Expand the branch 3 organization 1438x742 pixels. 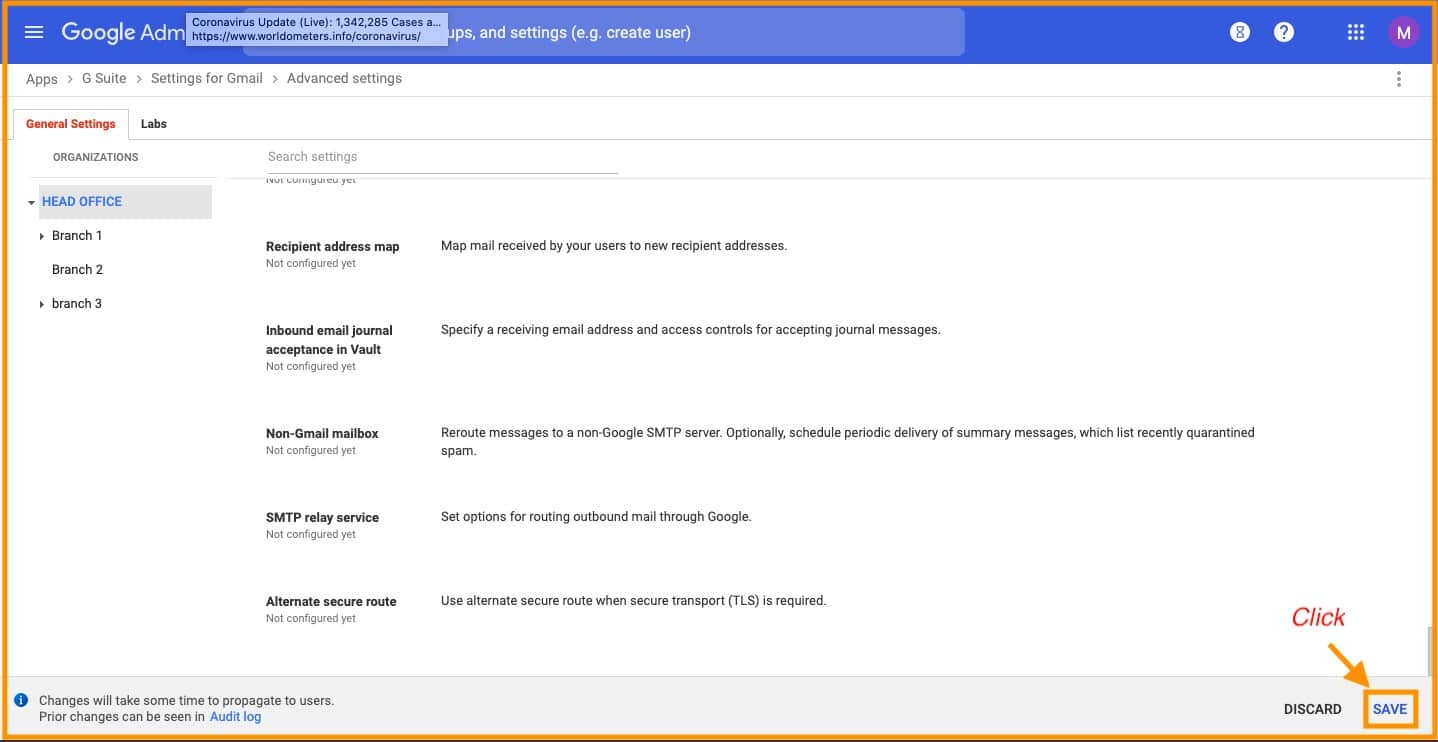click(x=42, y=304)
